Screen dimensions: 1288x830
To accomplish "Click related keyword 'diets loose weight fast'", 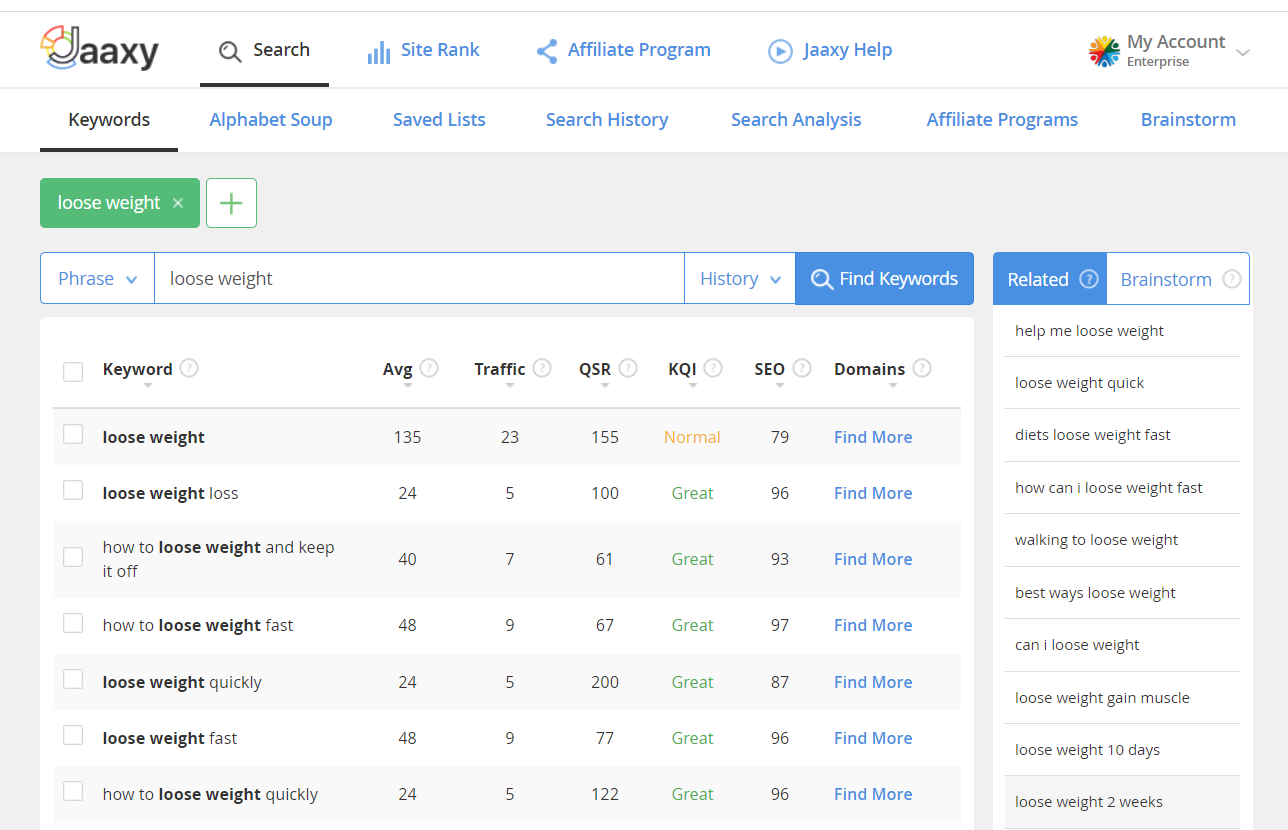I will click(x=1092, y=435).
